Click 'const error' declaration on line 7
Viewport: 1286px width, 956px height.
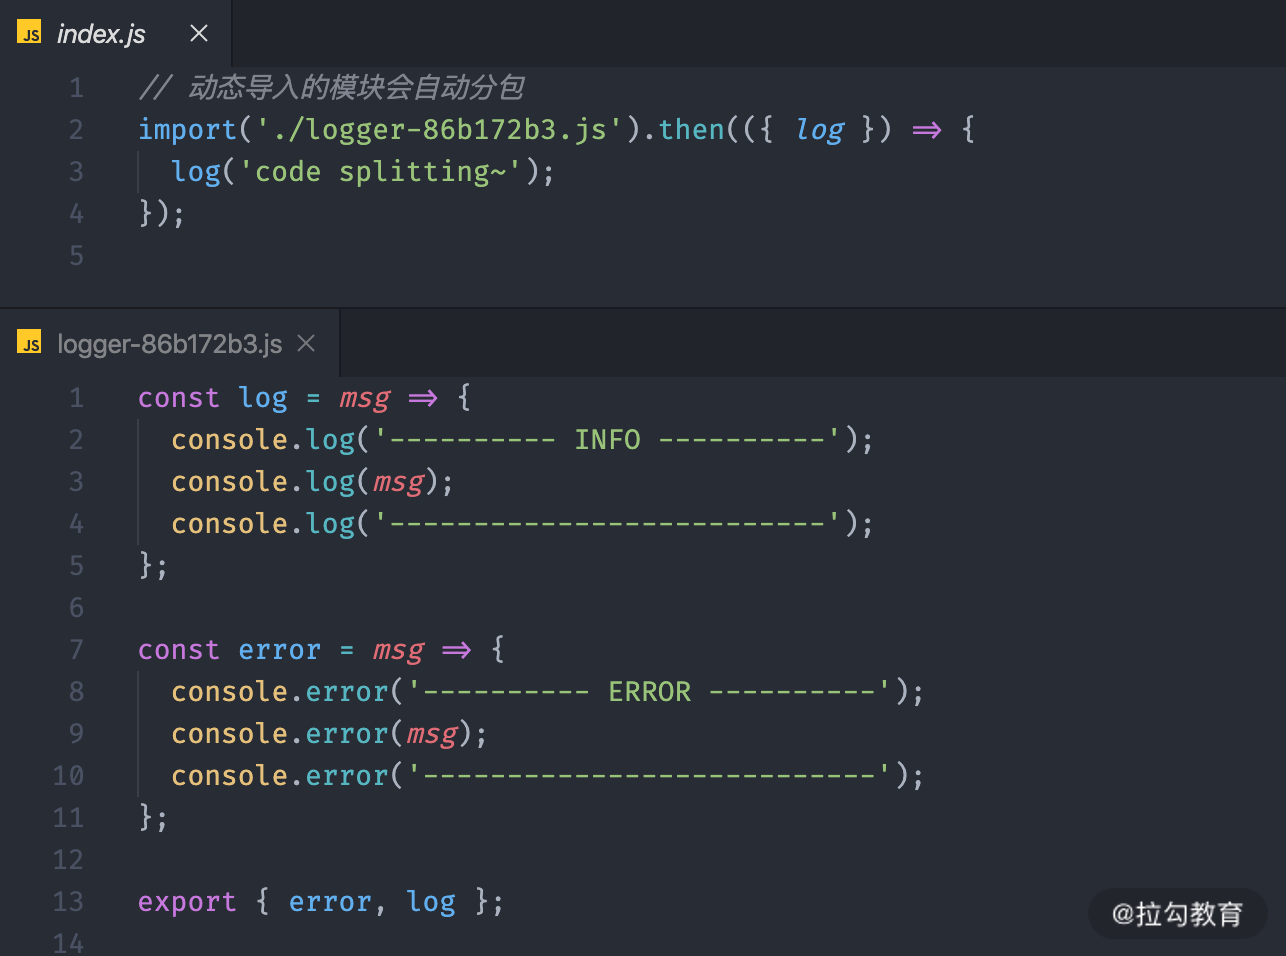coord(229,650)
